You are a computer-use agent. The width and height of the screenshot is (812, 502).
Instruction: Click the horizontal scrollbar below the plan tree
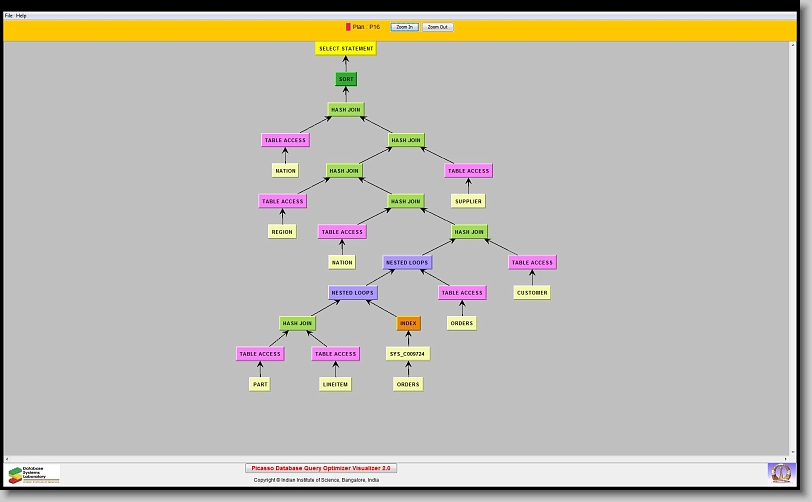[400, 457]
